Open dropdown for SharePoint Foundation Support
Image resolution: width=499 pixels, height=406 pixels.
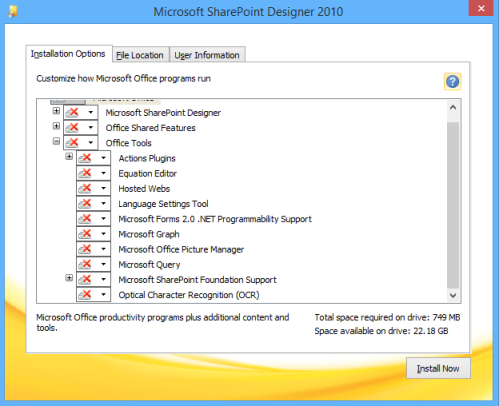point(103,279)
